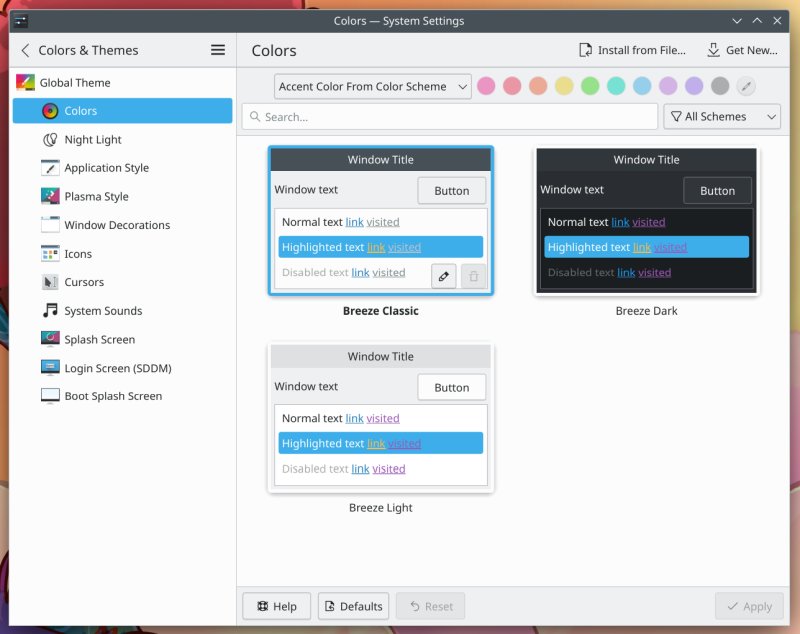Click the edit pencil on Breeze Classic
This screenshot has height=634, width=800.
click(444, 277)
